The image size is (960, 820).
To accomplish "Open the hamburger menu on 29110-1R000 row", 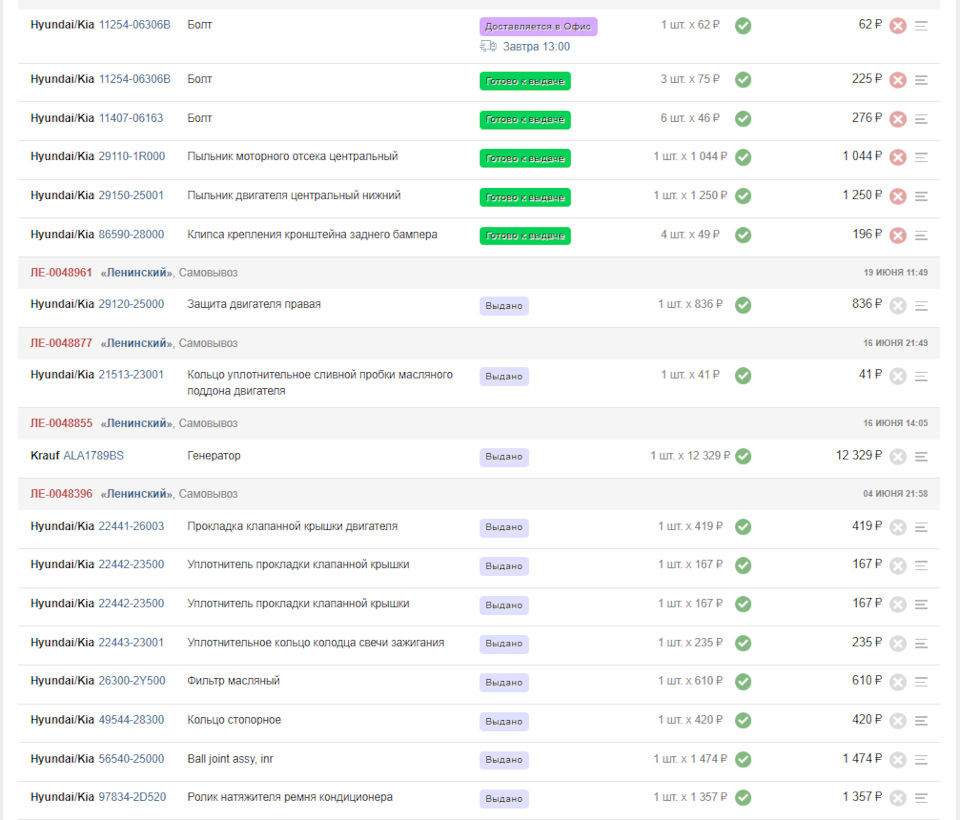I will [921, 157].
